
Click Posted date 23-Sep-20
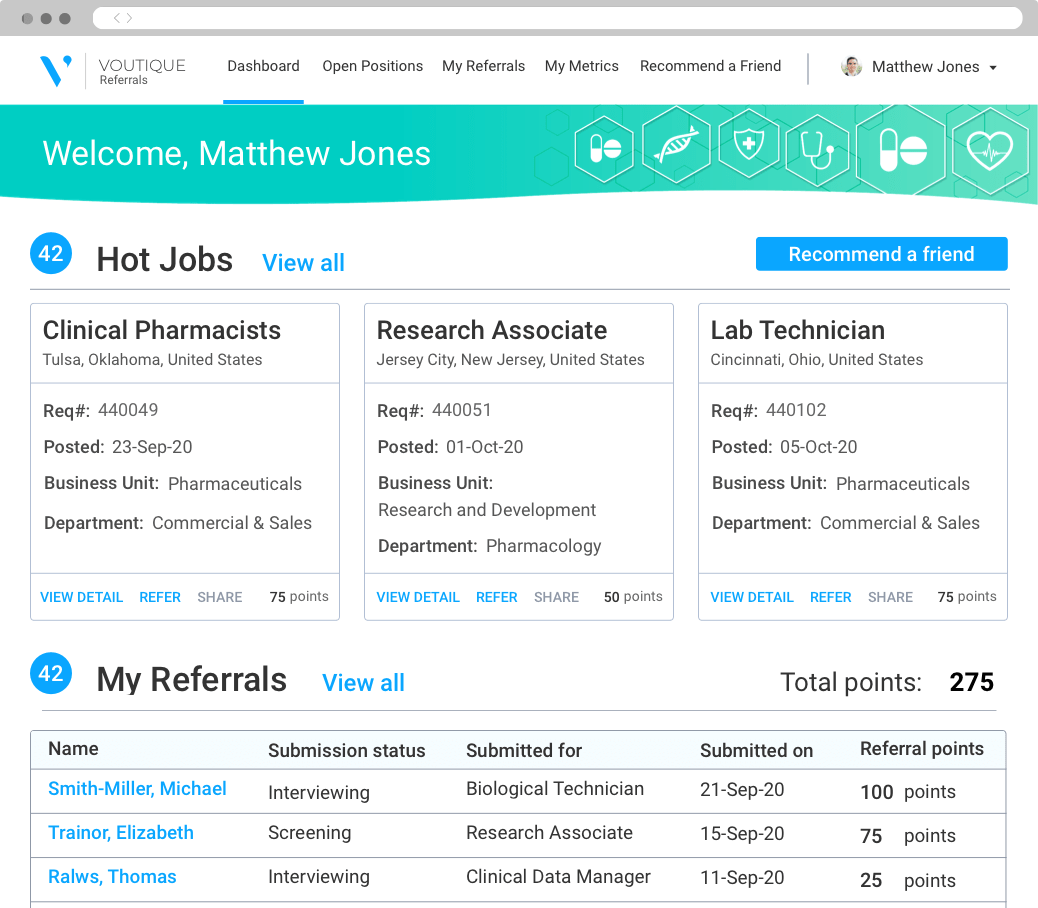coord(152,447)
